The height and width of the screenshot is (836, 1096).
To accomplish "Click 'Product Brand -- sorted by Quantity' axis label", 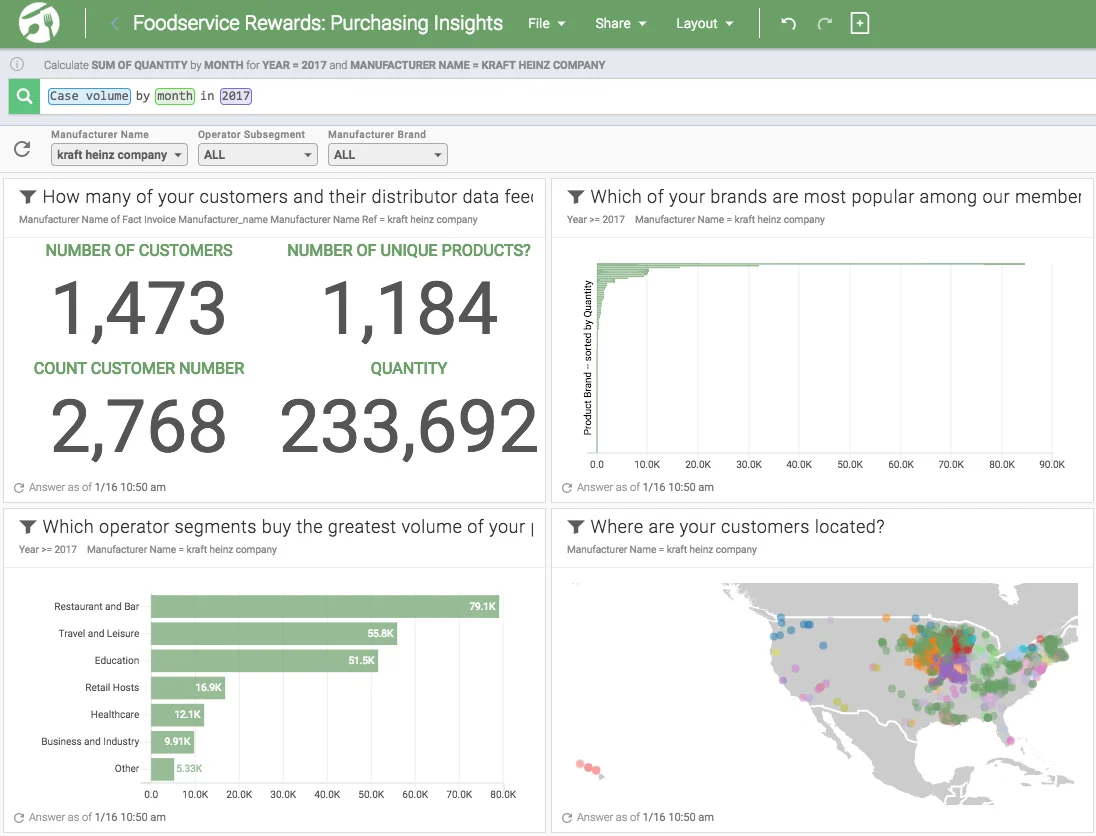I will click(x=588, y=357).
